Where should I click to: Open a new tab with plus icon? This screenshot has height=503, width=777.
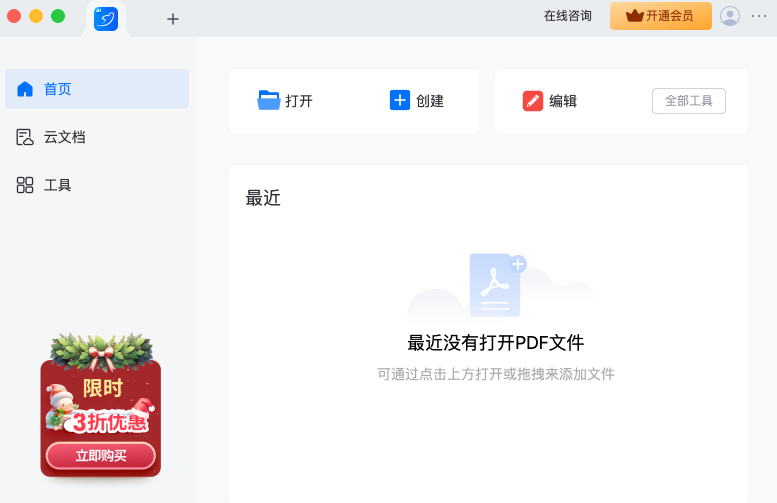tap(173, 19)
